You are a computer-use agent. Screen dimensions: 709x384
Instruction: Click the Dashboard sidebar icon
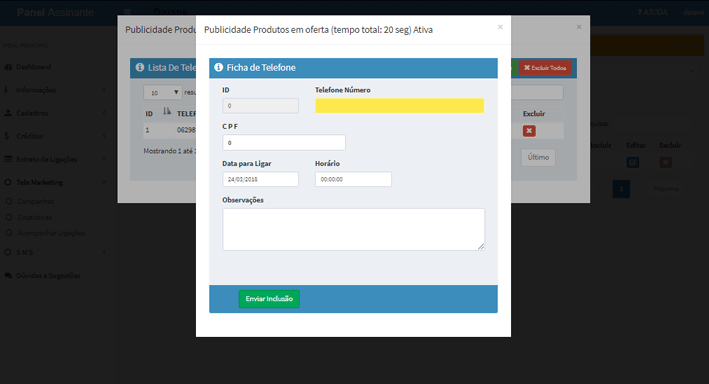tap(8, 67)
